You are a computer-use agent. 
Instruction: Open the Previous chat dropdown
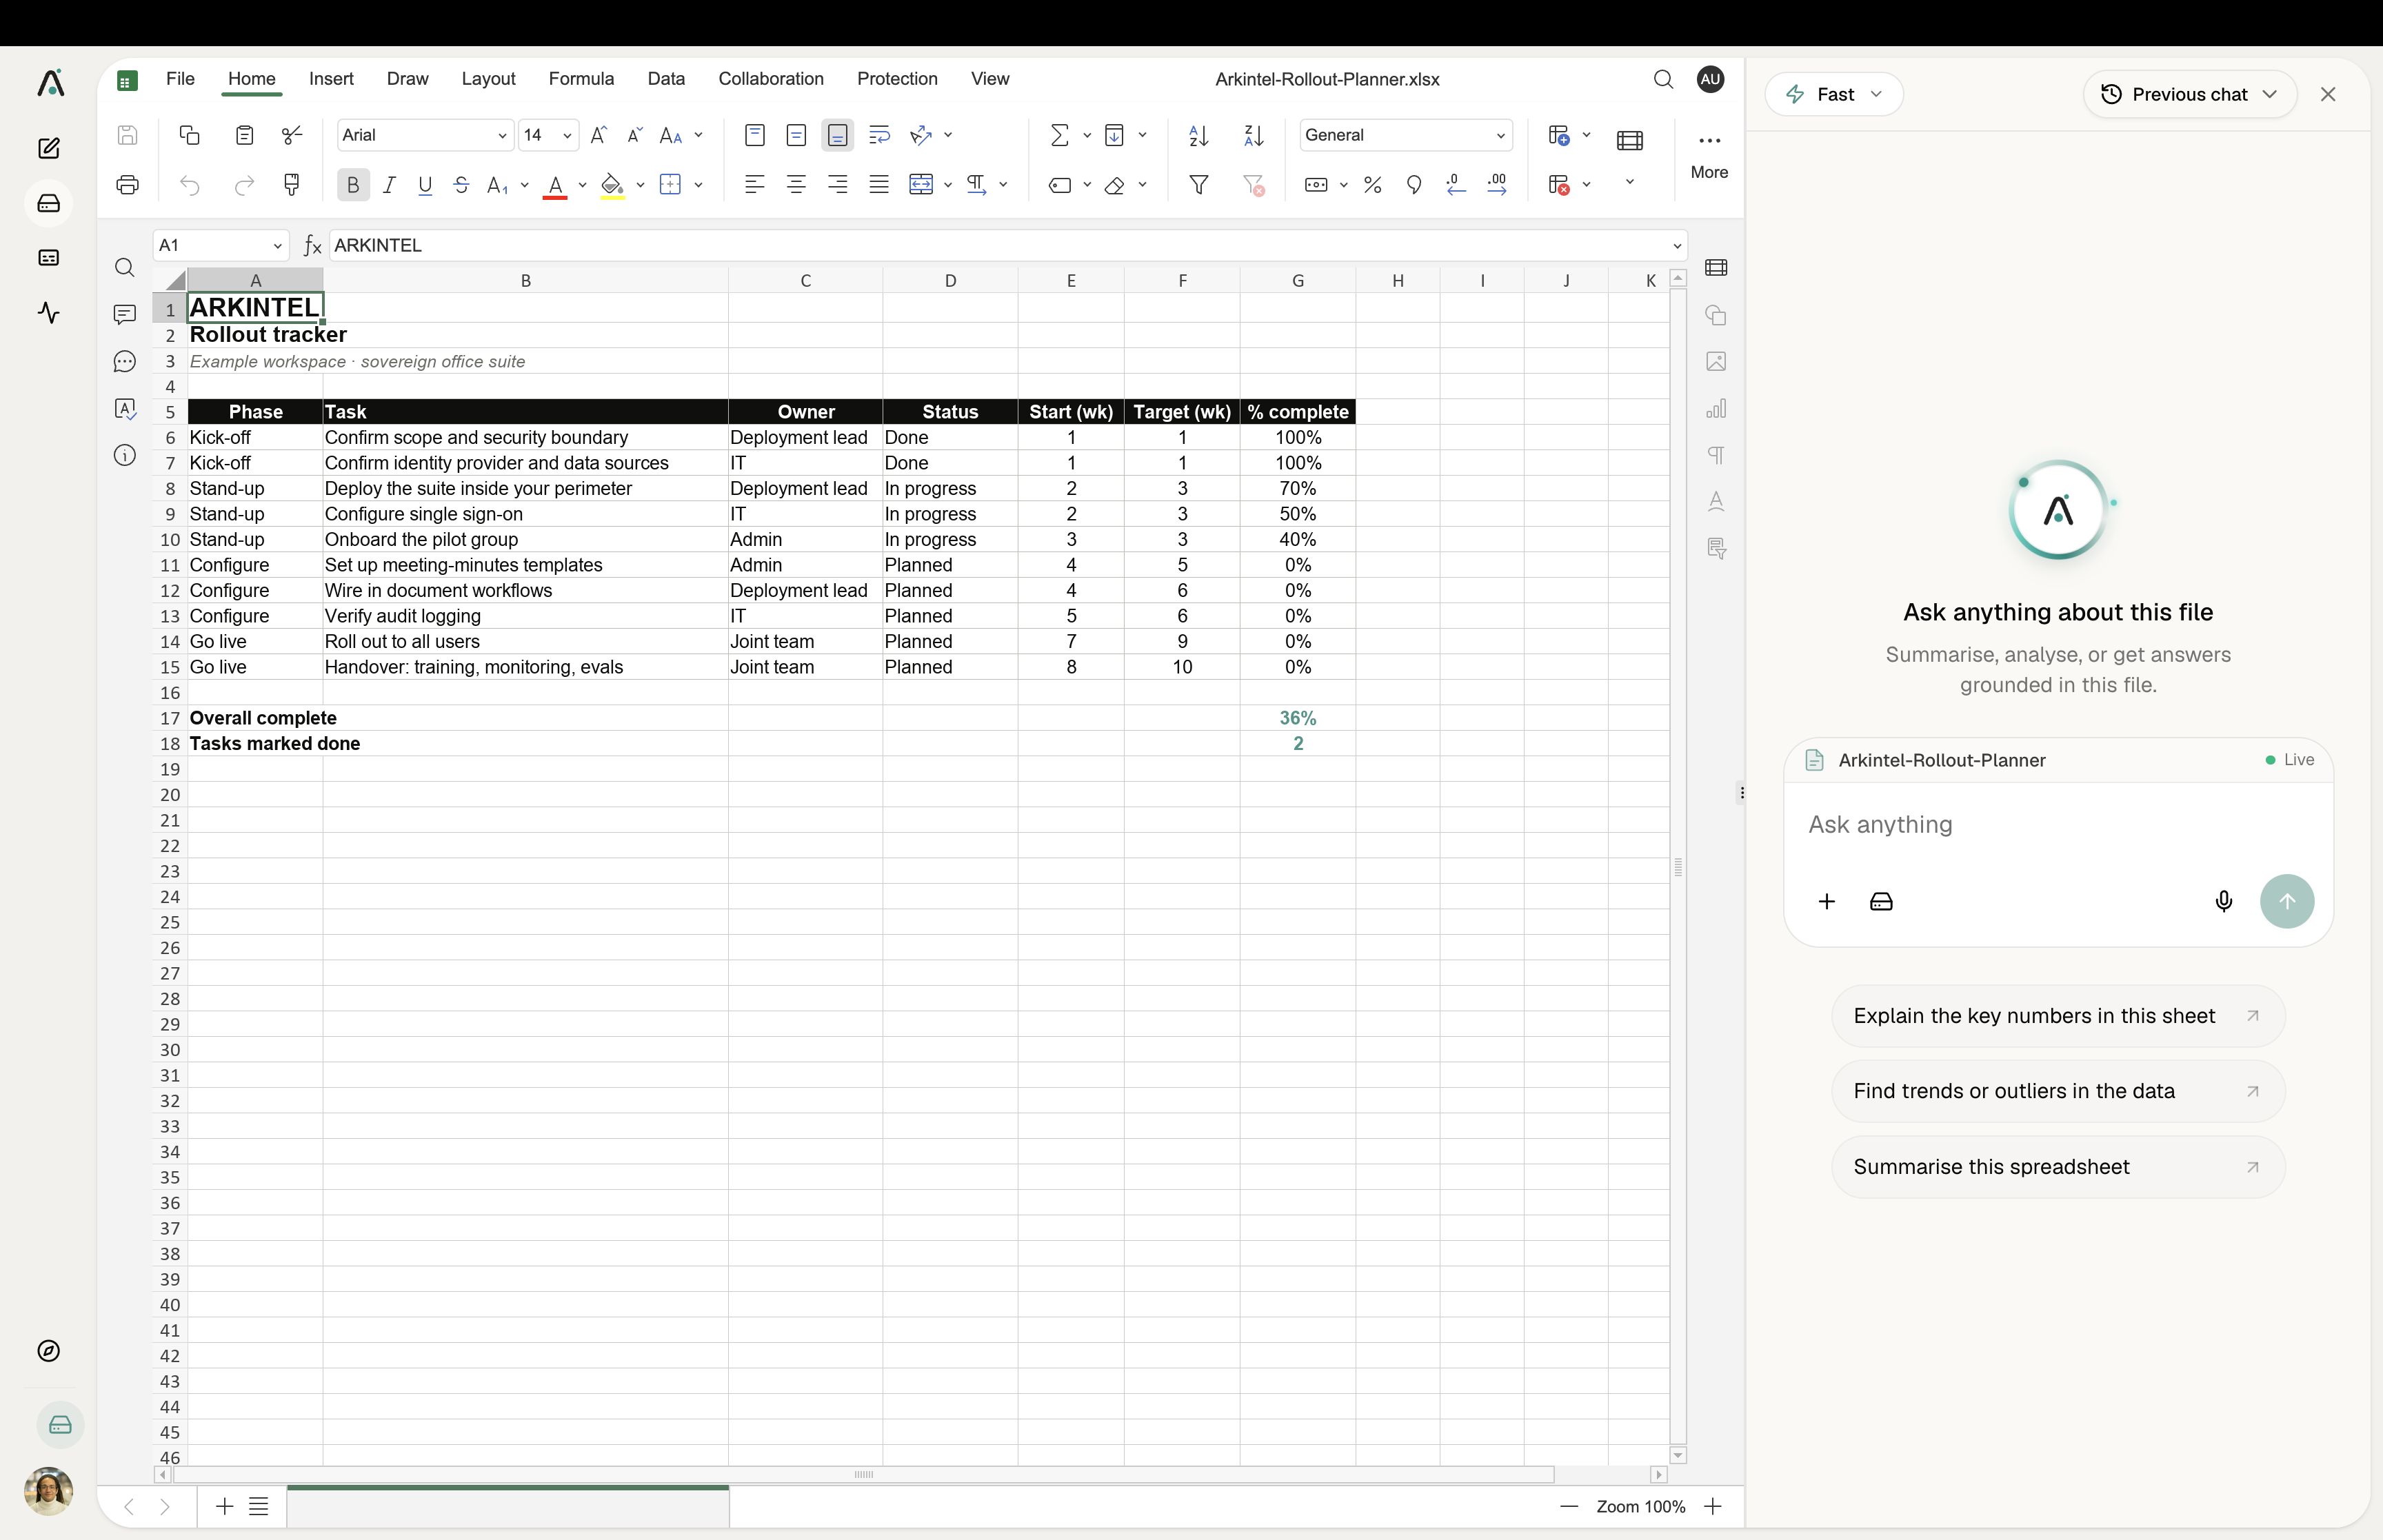point(2189,94)
